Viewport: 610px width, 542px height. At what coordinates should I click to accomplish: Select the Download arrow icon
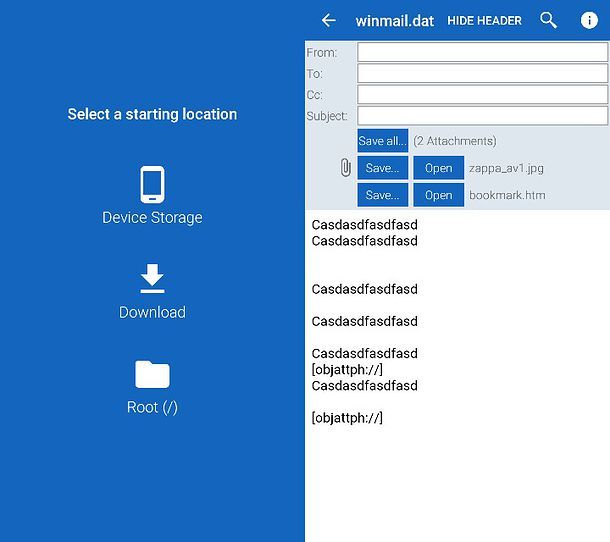(152, 278)
